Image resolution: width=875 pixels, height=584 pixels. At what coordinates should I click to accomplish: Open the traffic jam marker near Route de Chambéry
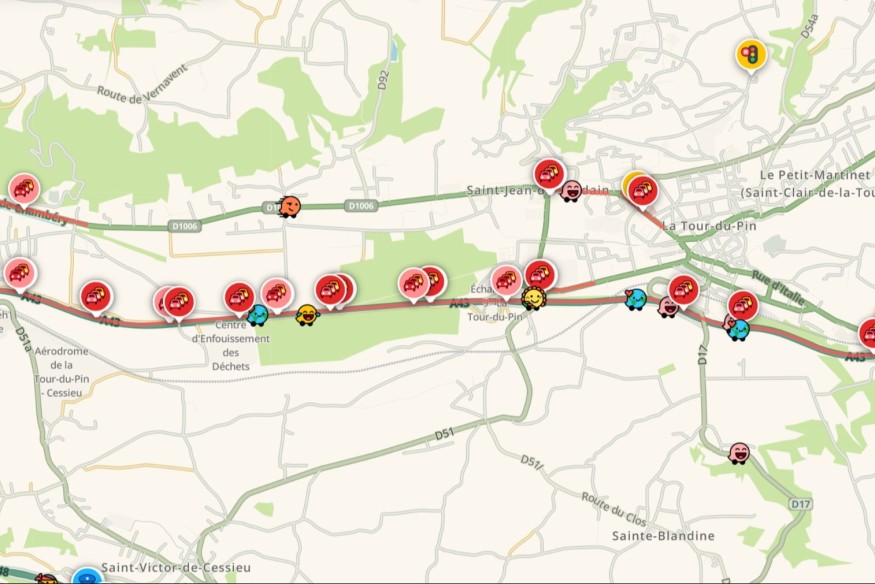(24, 190)
